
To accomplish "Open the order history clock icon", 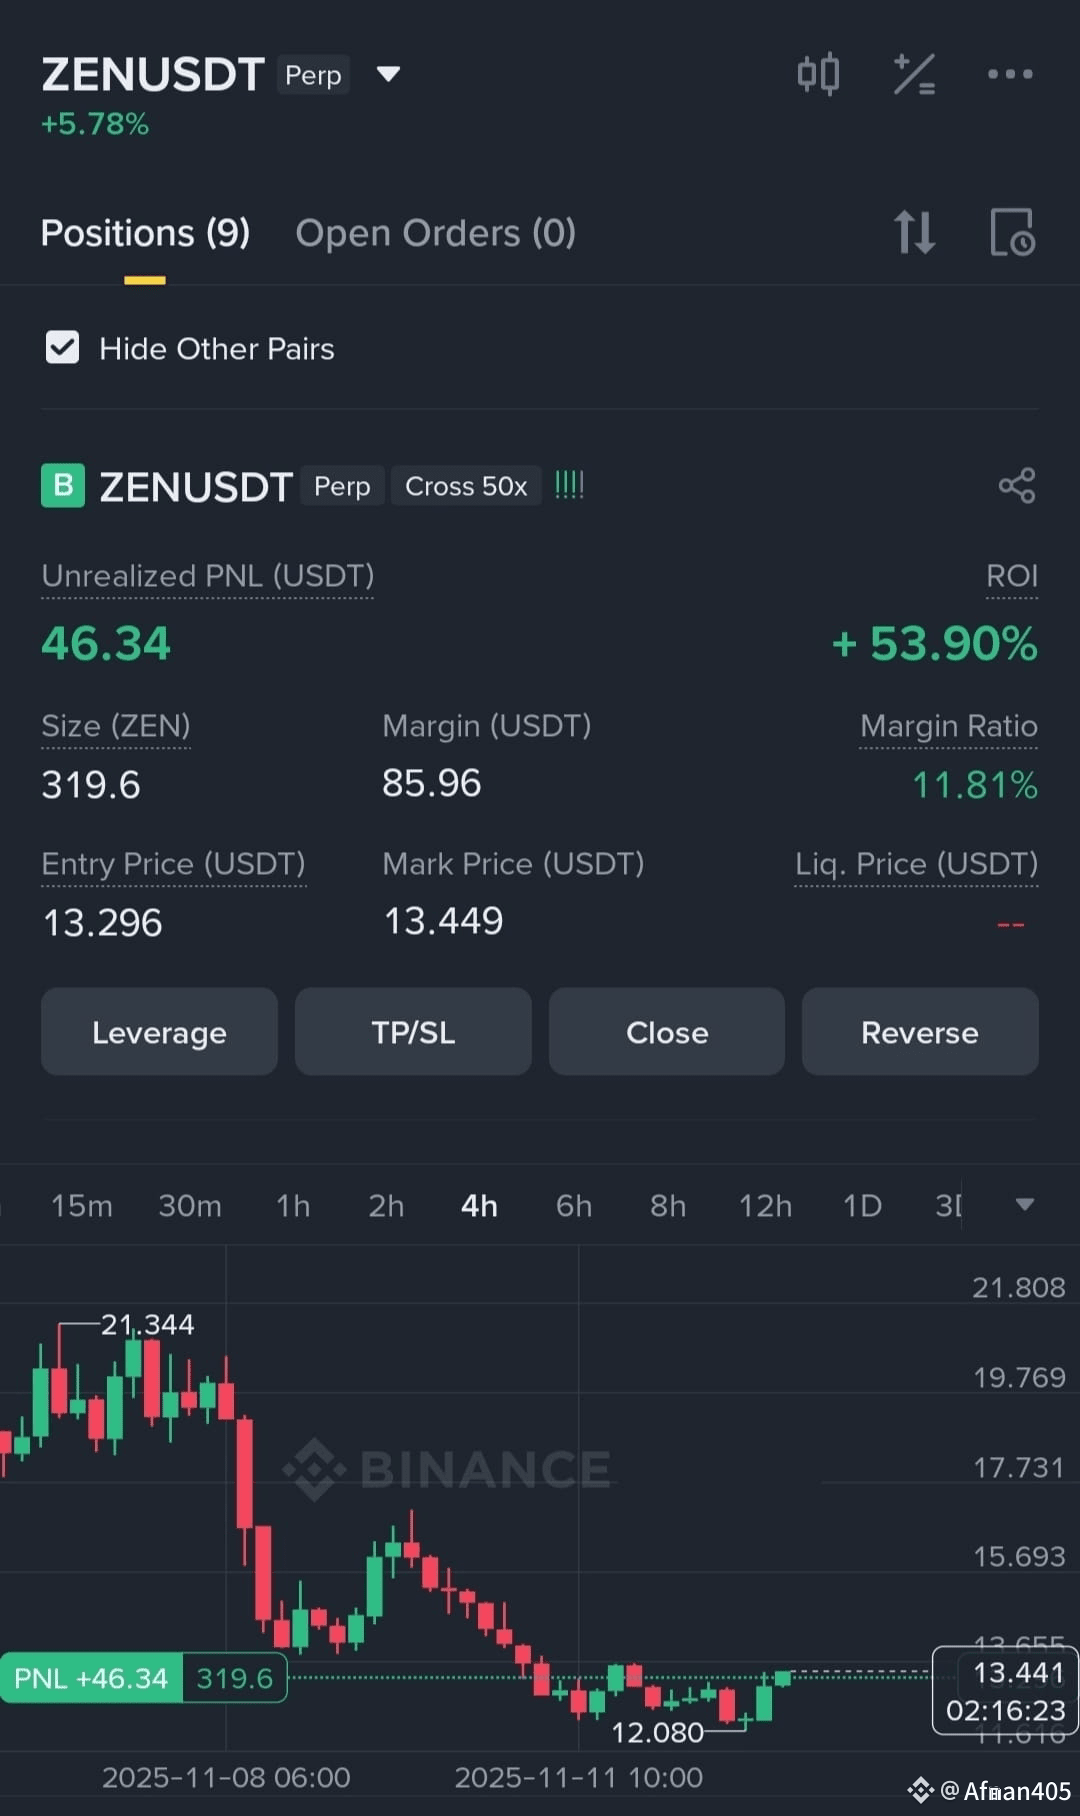I will click(x=1012, y=232).
